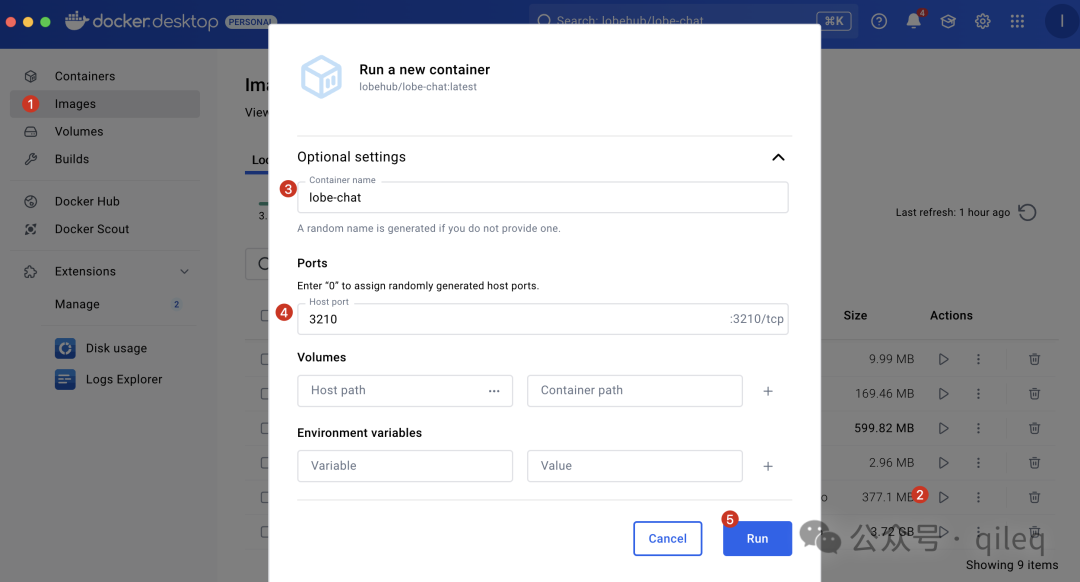Click the Docker Desktop whale logo
The height and width of the screenshot is (582, 1080).
[x=76, y=21]
